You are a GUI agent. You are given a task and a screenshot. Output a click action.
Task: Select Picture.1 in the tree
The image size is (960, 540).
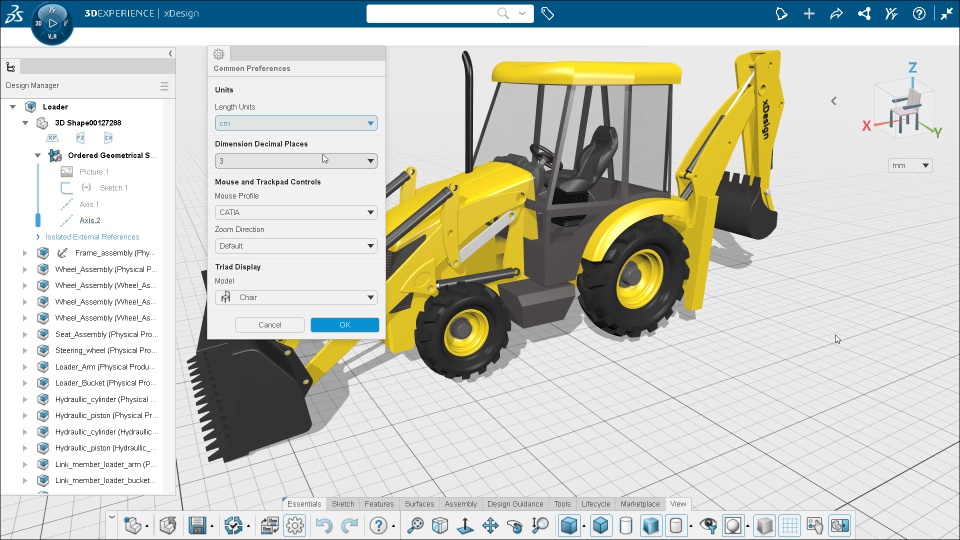coord(94,172)
